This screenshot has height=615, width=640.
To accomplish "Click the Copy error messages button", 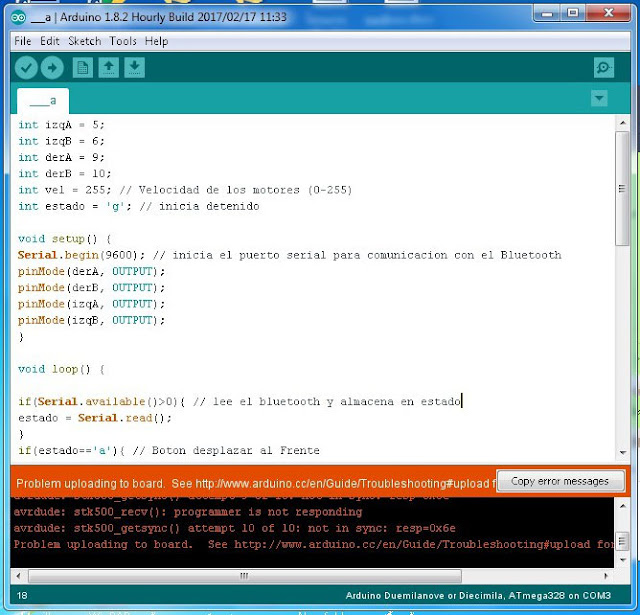I will [x=560, y=481].
